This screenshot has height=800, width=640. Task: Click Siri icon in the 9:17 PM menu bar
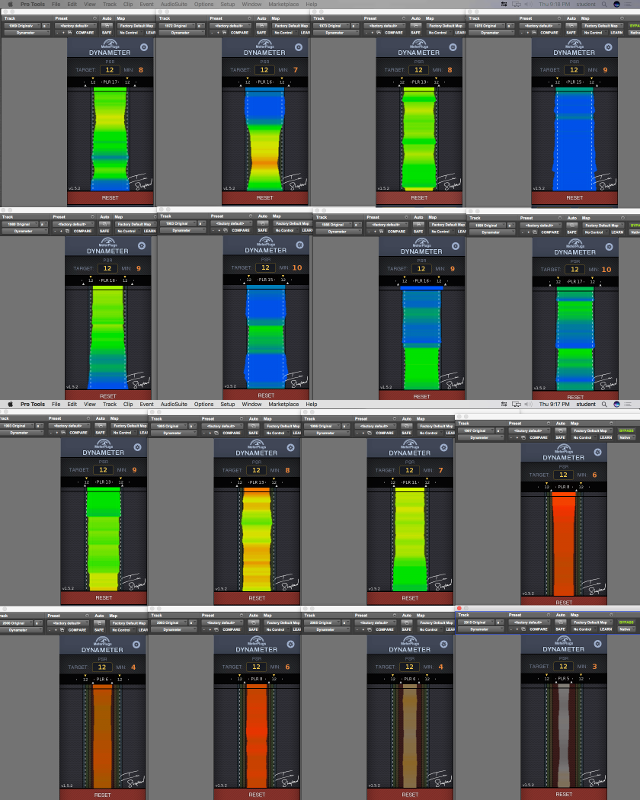[617, 404]
